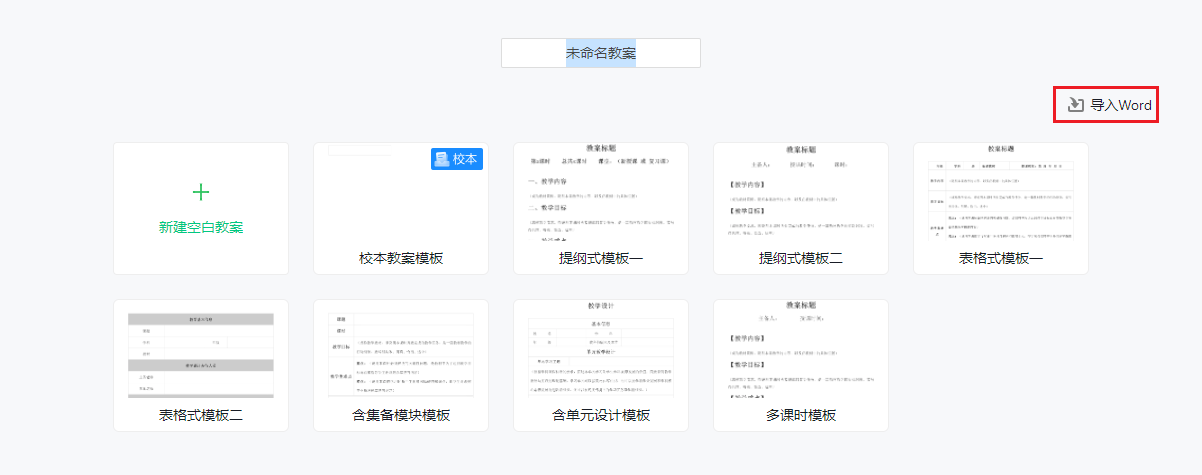The width and height of the screenshot is (1202, 475).
Task: Choose the 表格式模板二 label
Action: [x=201, y=415]
